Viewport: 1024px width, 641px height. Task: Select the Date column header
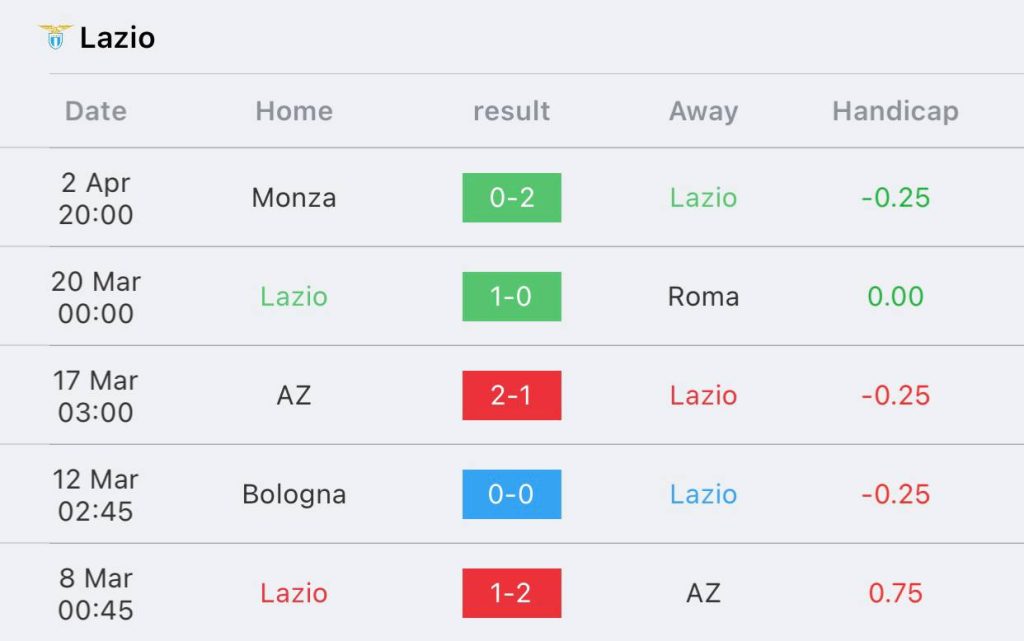(96, 111)
